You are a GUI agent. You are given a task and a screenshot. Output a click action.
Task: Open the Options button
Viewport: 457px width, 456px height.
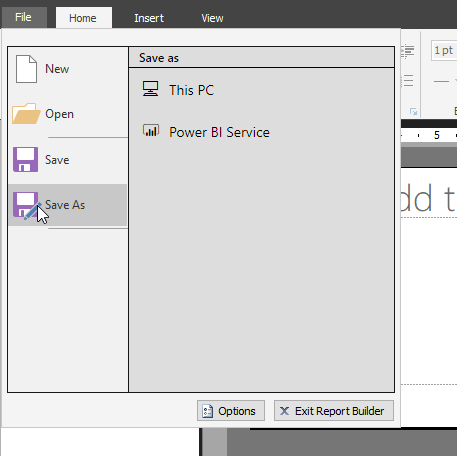pyautogui.click(x=231, y=411)
